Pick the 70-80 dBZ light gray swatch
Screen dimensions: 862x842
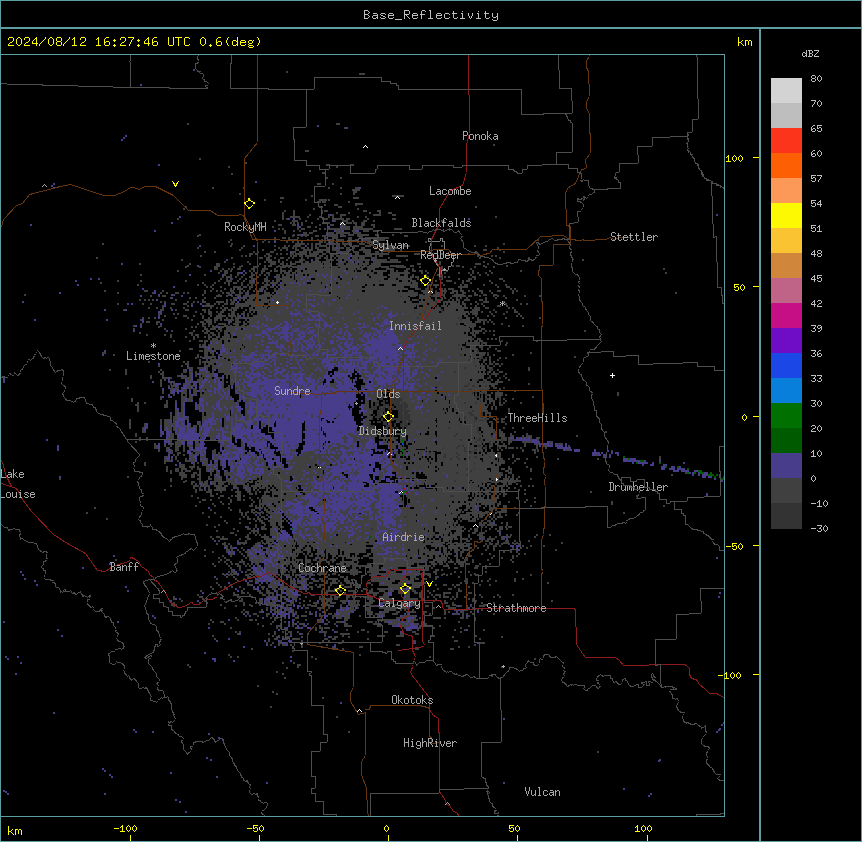[x=786, y=91]
